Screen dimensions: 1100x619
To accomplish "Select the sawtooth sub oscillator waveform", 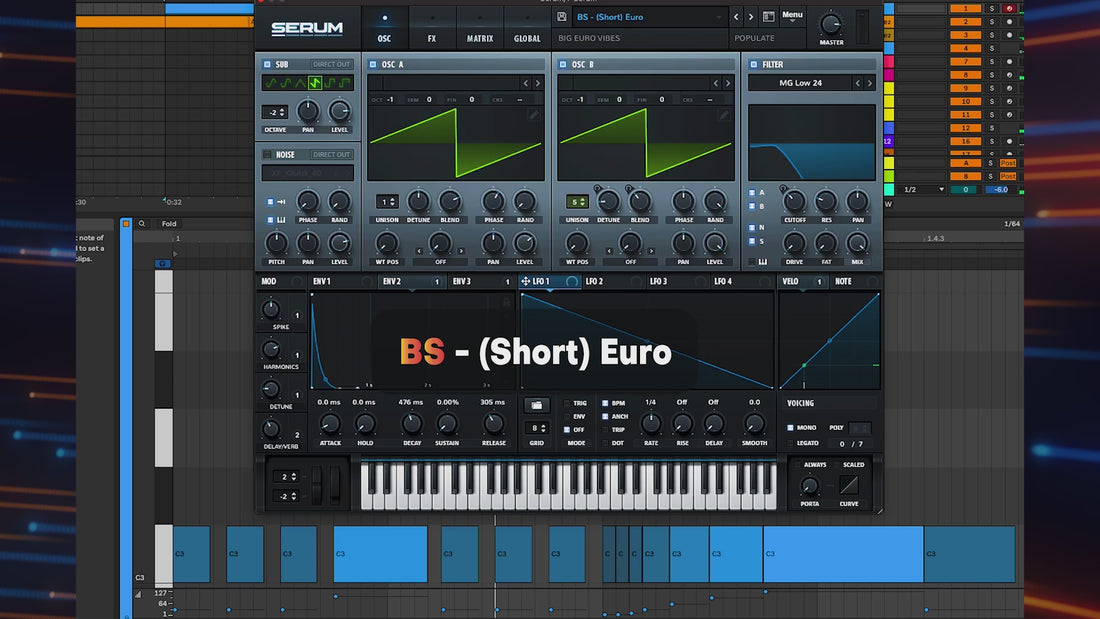I will click(x=315, y=83).
